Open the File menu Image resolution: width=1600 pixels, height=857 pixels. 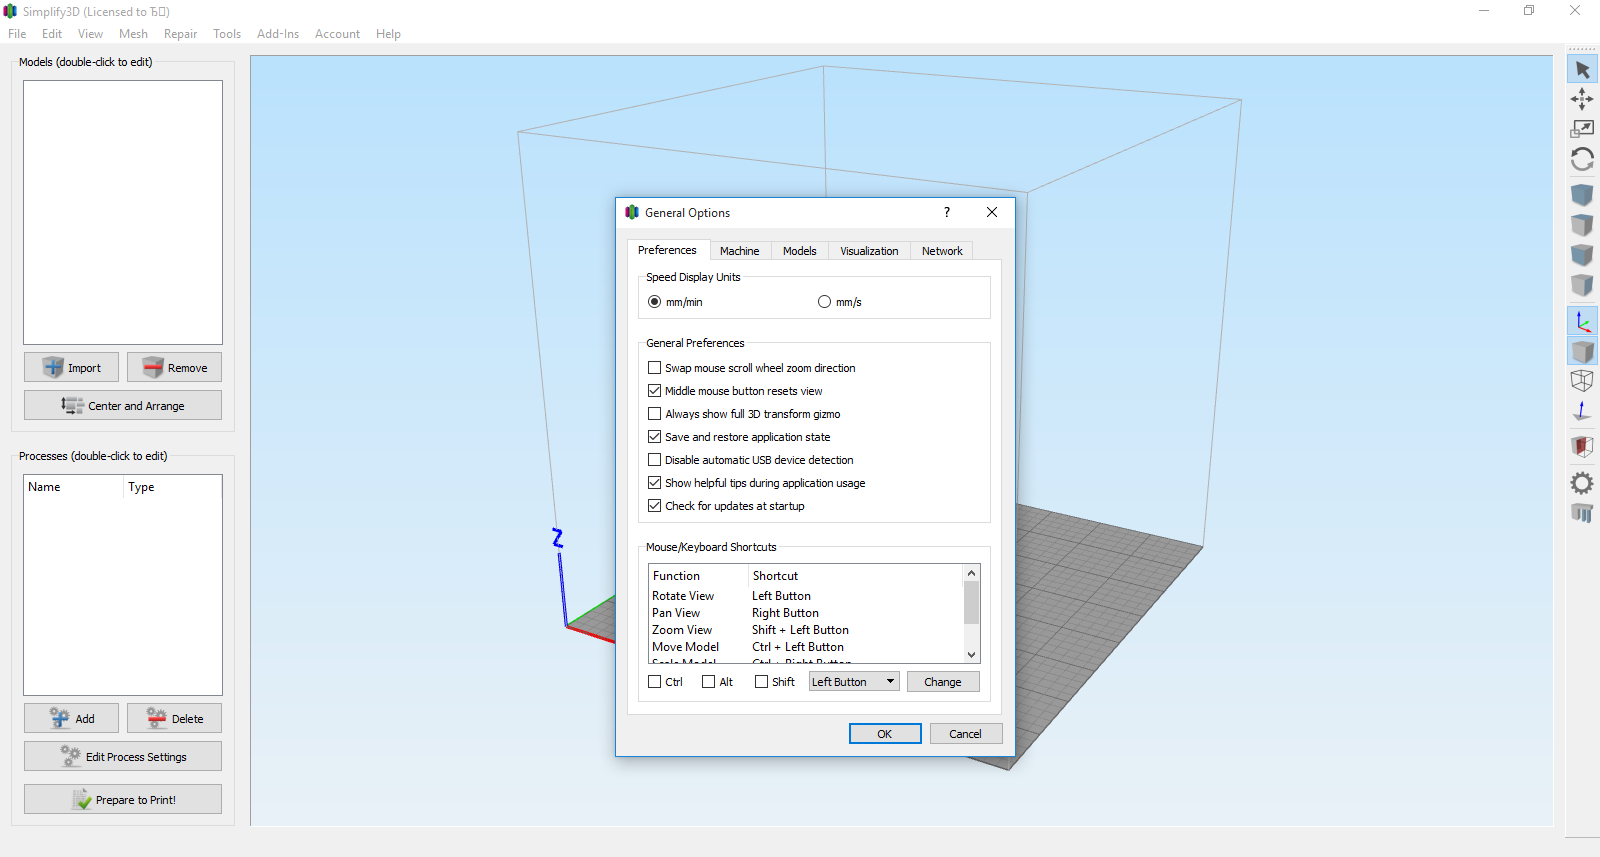tap(17, 34)
